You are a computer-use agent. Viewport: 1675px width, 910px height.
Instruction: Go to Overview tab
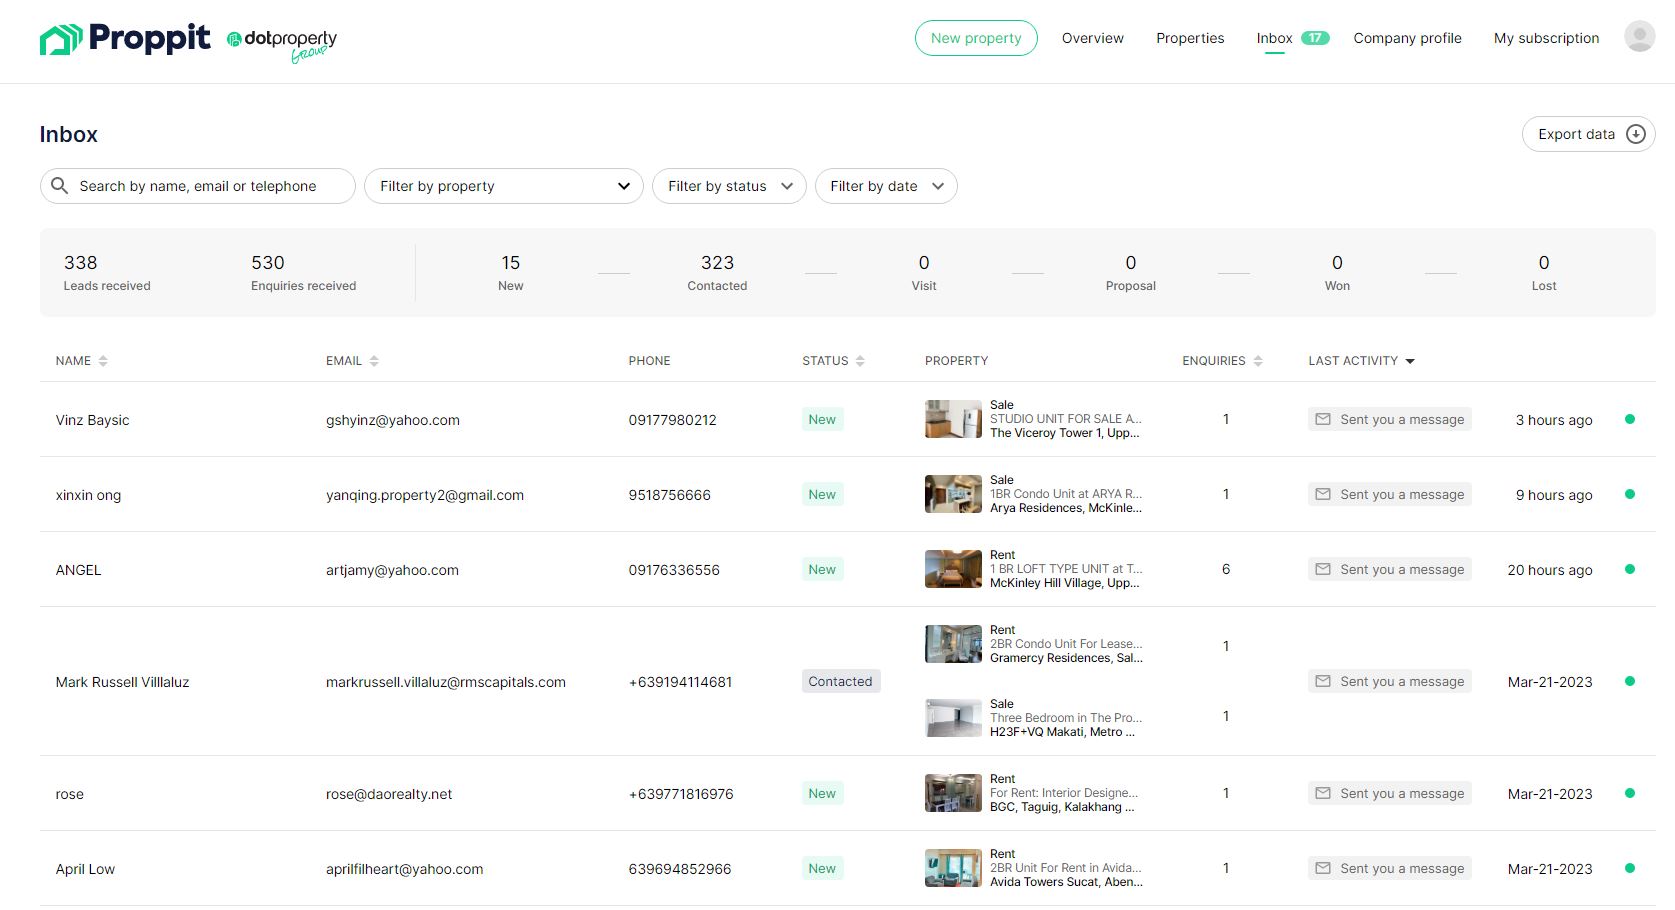pos(1092,38)
